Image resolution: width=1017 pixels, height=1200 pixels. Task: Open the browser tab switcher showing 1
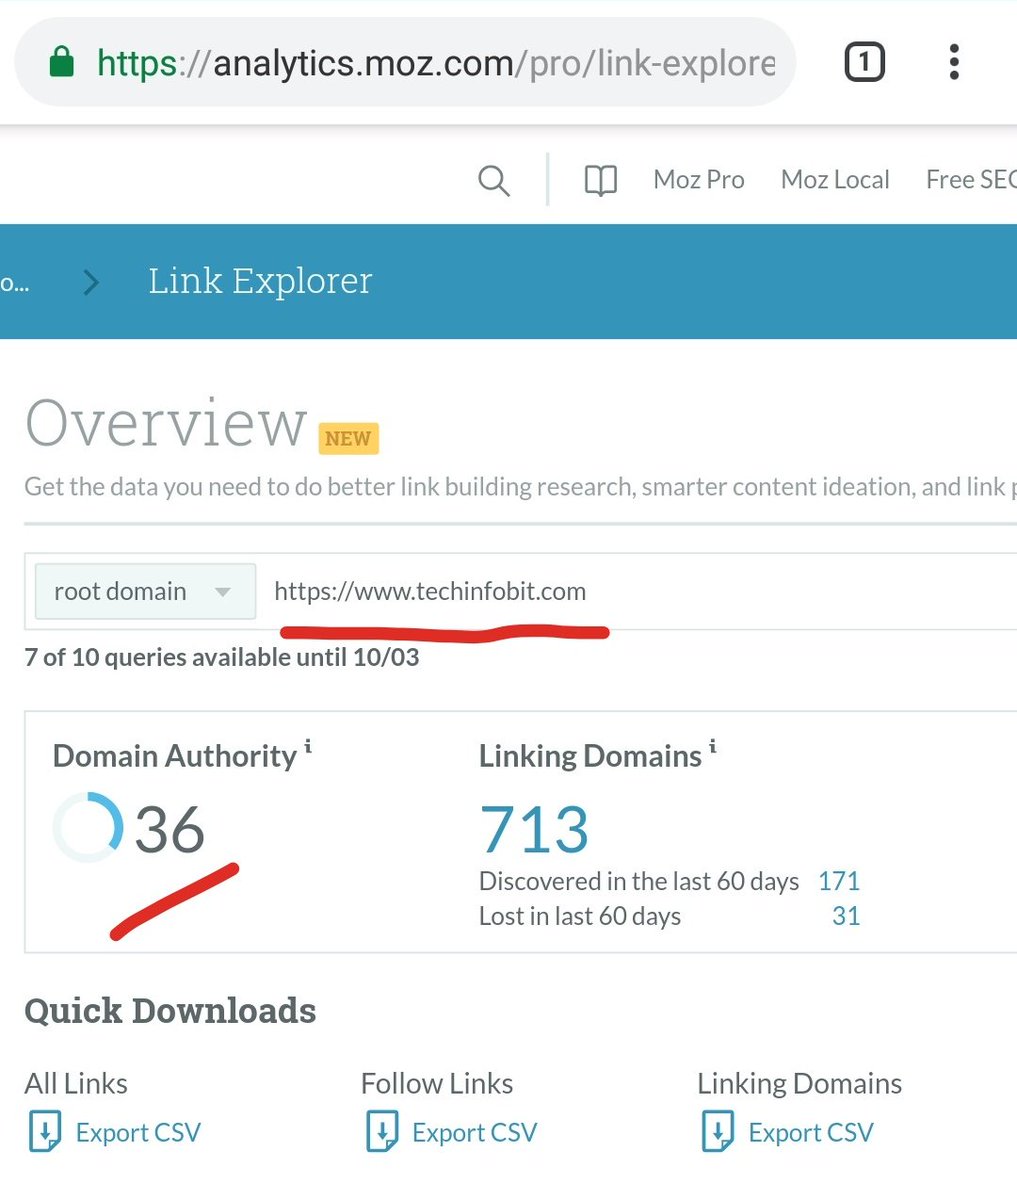863,61
